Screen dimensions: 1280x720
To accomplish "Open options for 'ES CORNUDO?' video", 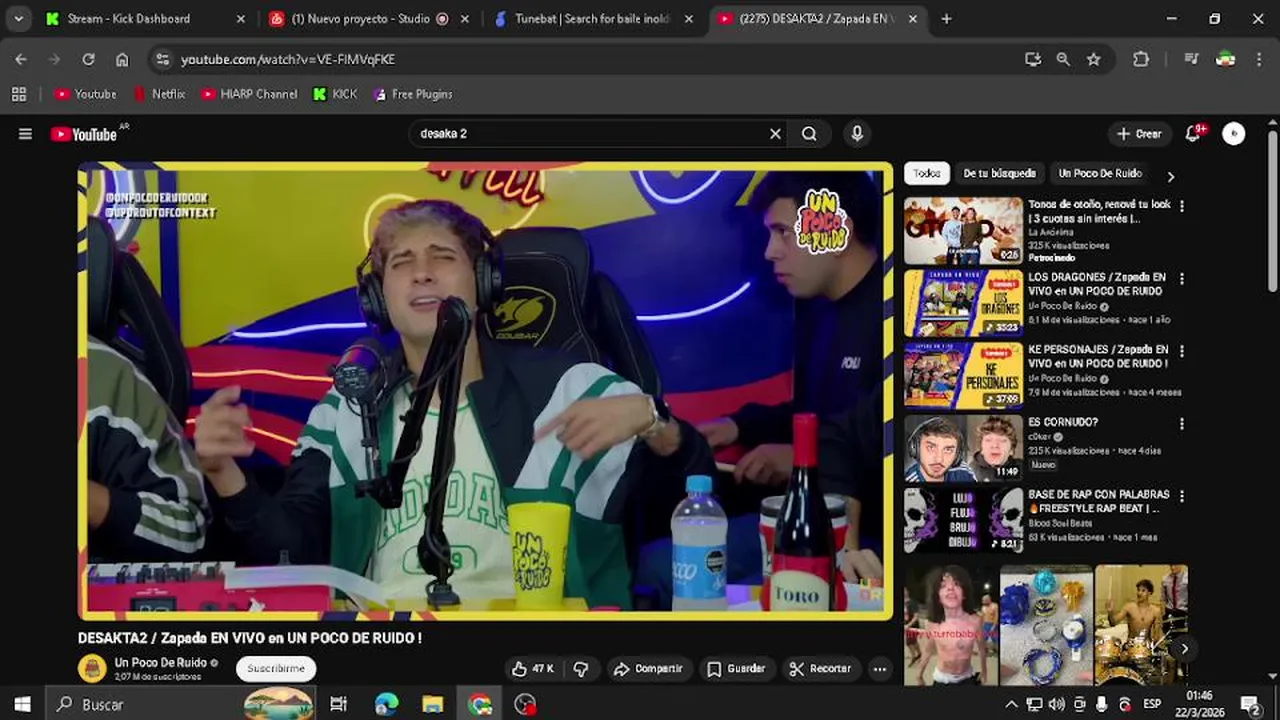I will tap(1182, 424).
